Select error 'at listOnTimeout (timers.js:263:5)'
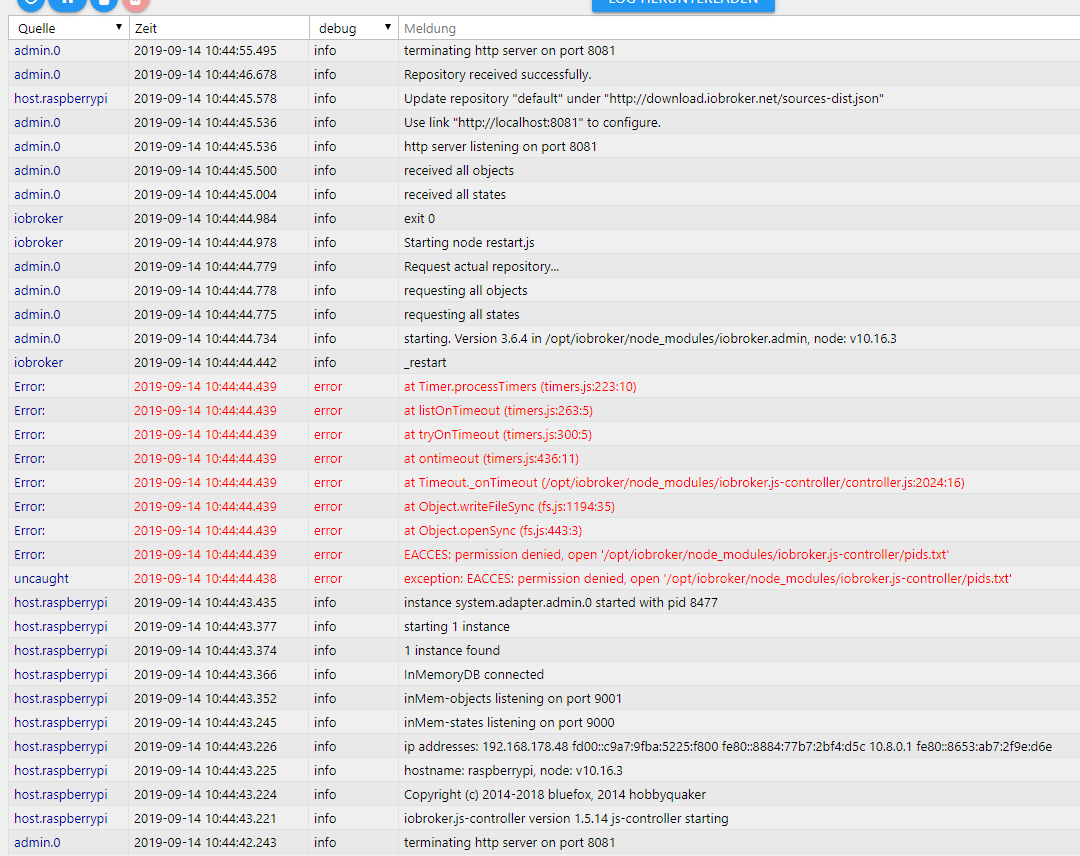This screenshot has height=856, width=1080. tap(498, 410)
